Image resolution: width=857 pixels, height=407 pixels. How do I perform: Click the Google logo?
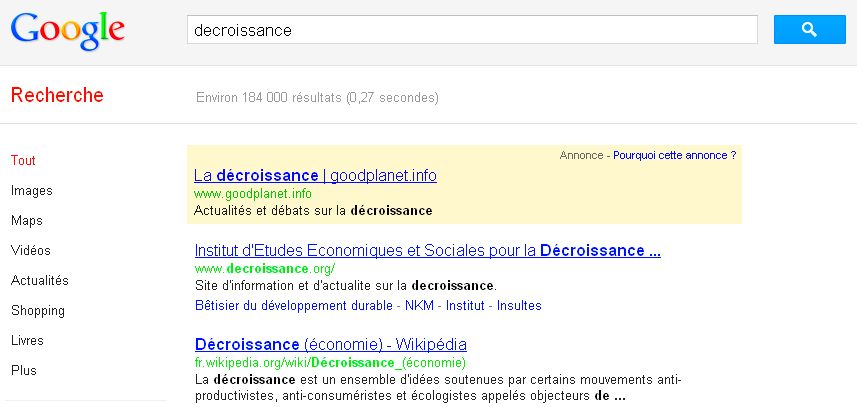[68, 31]
